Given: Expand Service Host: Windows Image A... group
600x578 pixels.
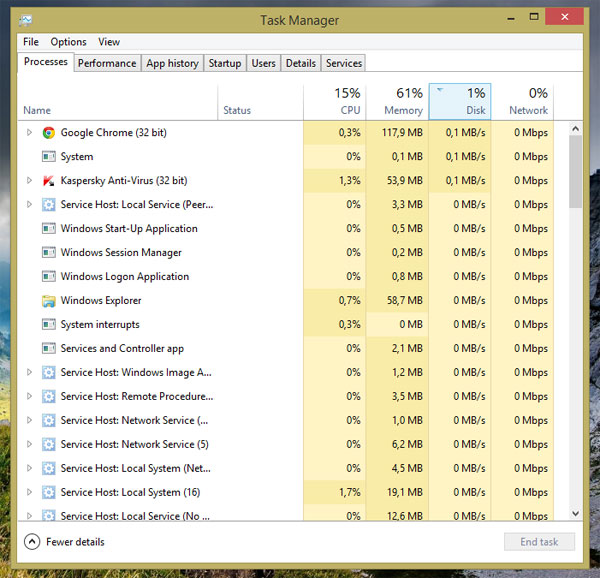Looking at the screenshot, I should (29, 373).
